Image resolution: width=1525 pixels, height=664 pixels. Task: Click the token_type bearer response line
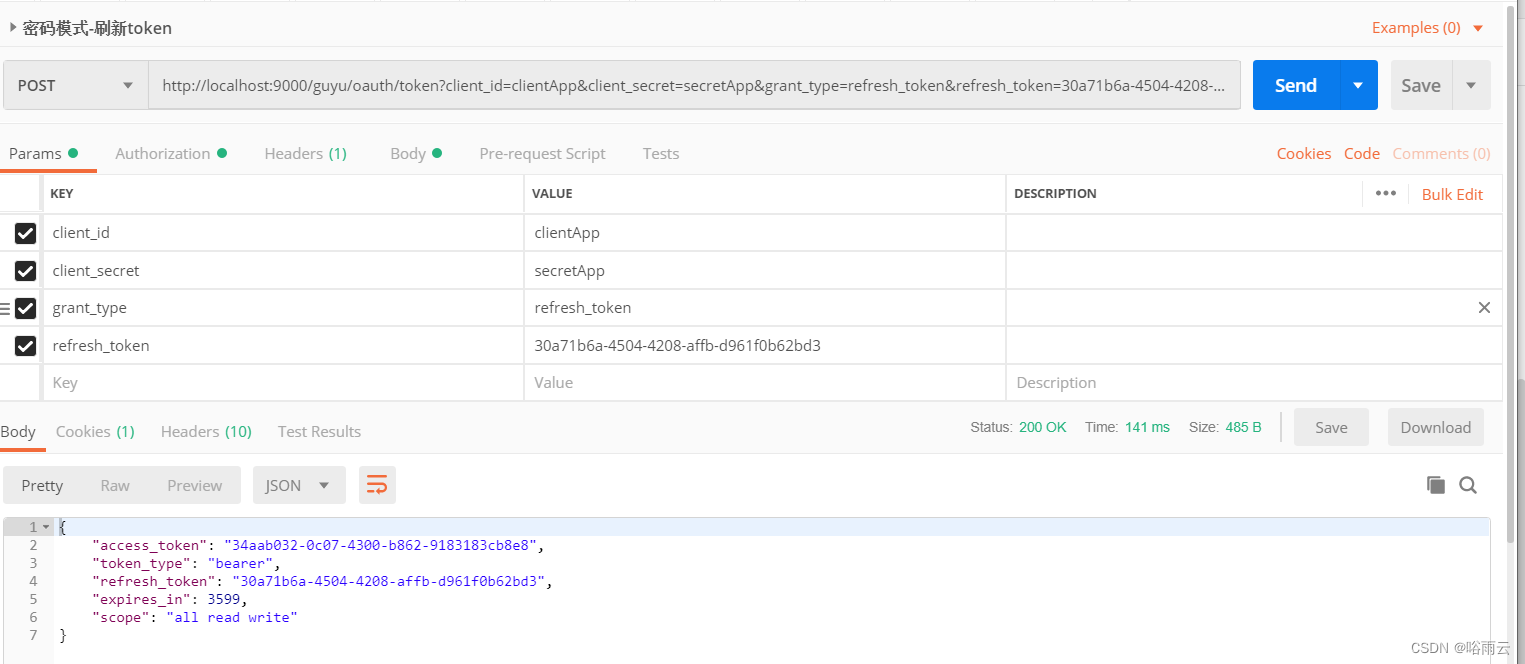186,563
